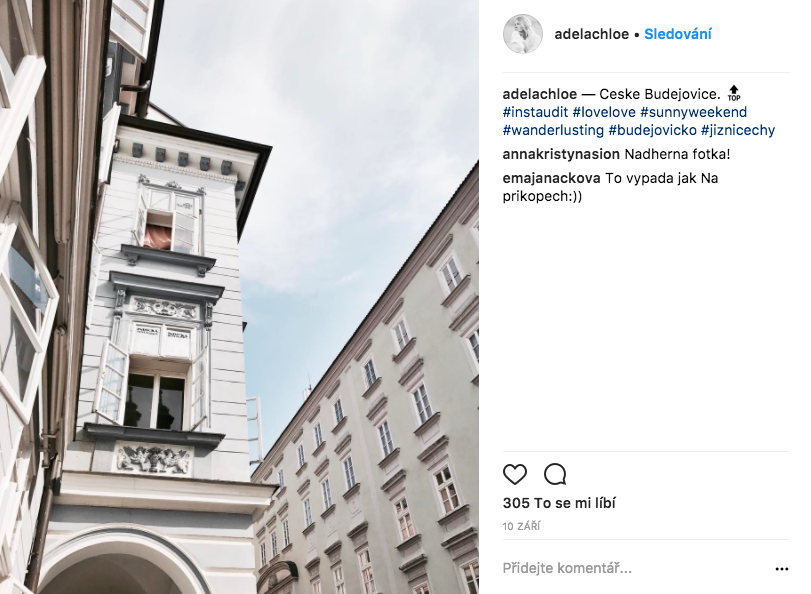Viewport: 811px width, 594px height.
Task: Open the #budejovicko hashtag
Action: click(652, 130)
